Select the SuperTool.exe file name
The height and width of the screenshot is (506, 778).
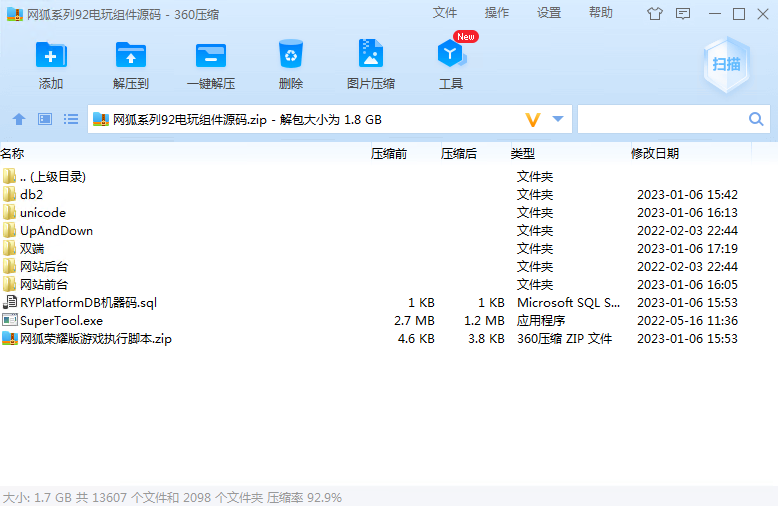pos(62,320)
